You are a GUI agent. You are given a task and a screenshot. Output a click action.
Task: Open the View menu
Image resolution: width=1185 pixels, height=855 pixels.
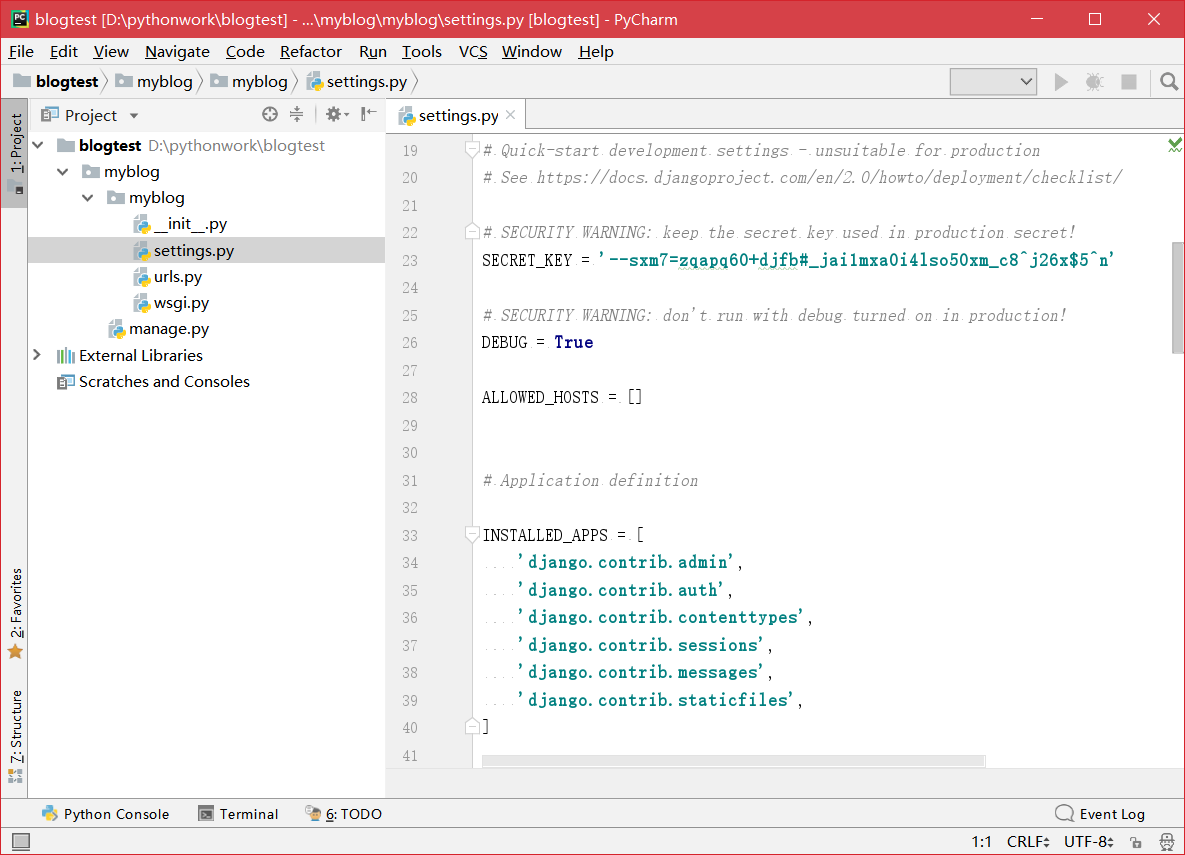(x=111, y=51)
